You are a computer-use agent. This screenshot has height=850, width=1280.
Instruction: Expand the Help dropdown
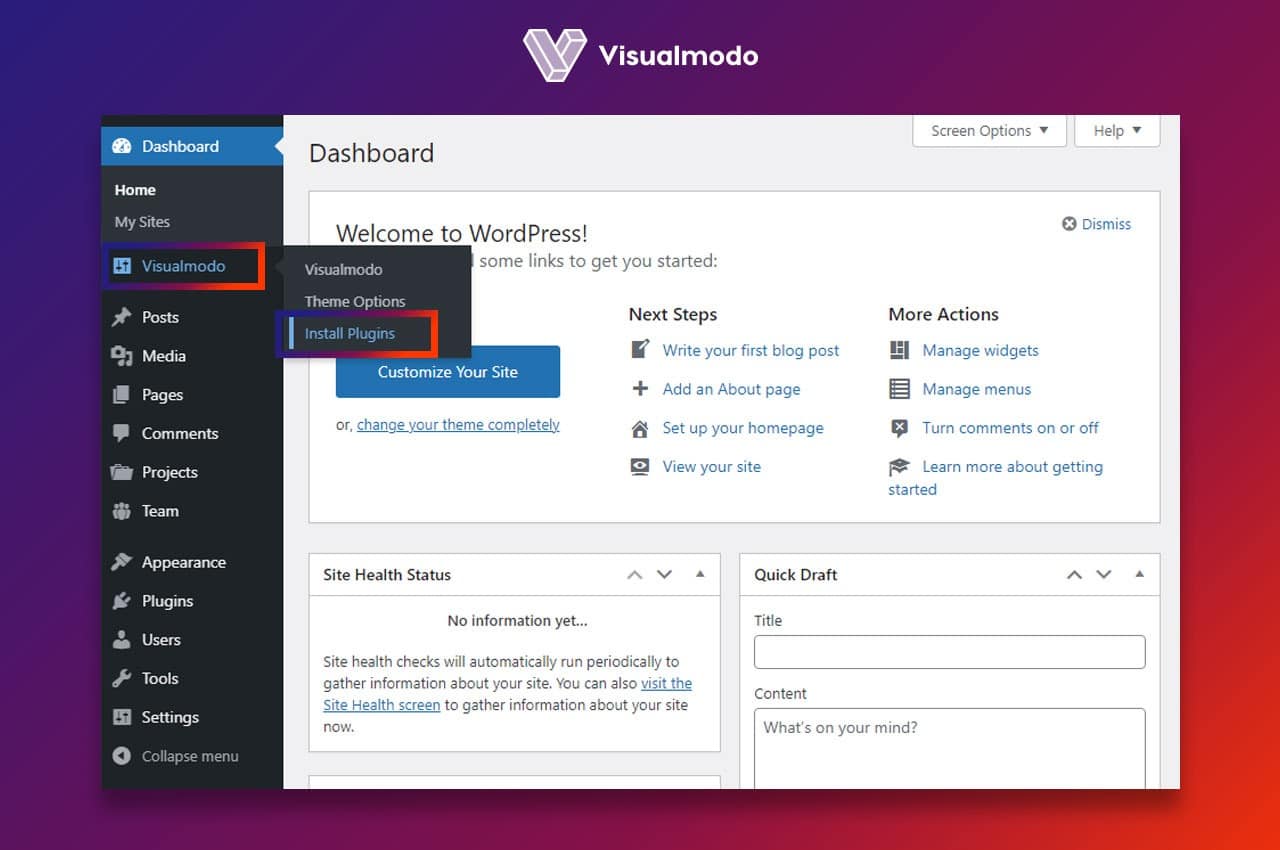click(x=1116, y=130)
